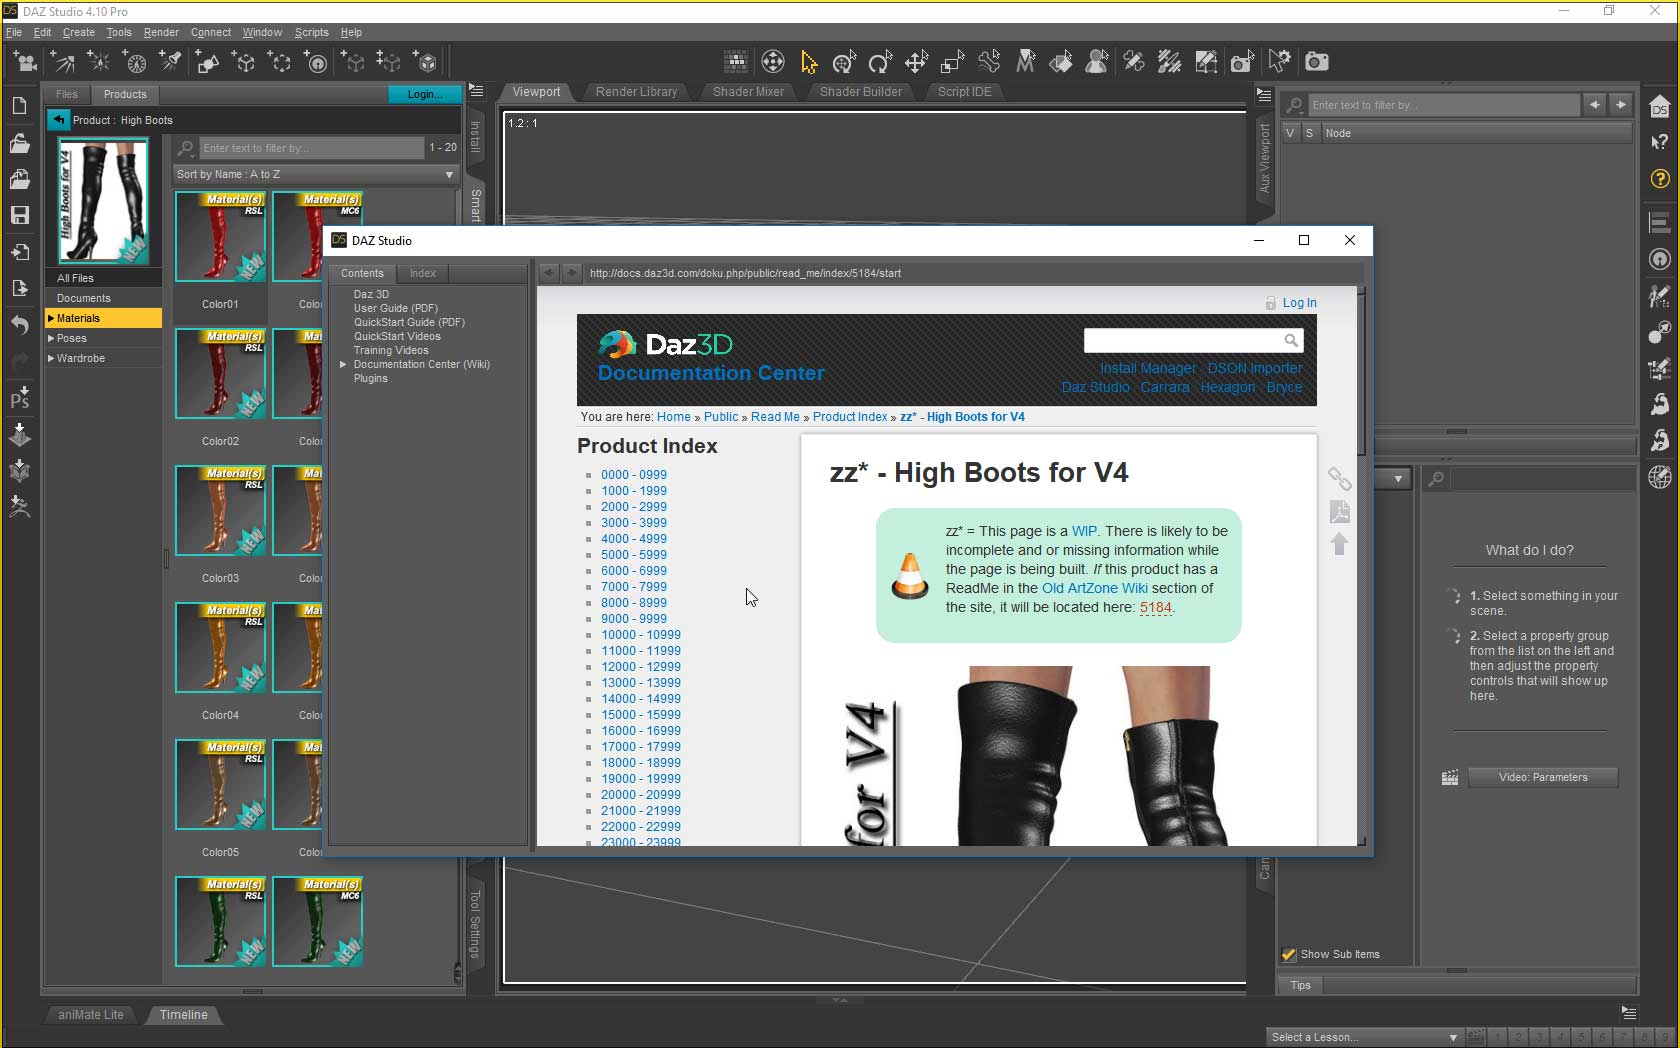Select the Color01 RSL boots thumbnail
Screen dimensions: 1680x1048
220,237
